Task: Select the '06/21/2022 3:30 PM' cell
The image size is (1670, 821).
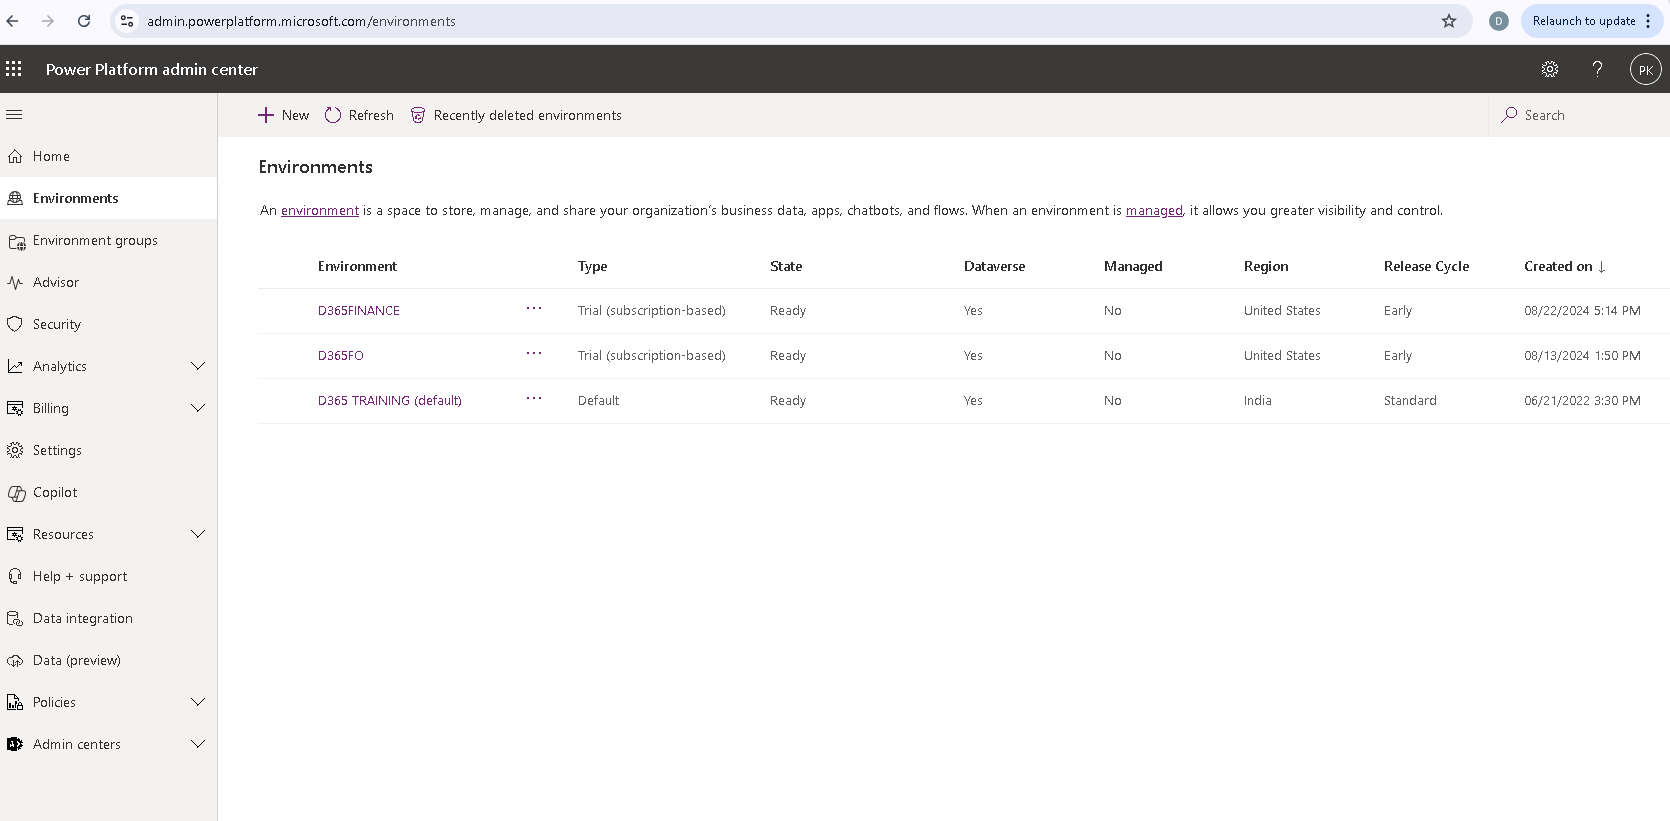Action: tap(1582, 401)
